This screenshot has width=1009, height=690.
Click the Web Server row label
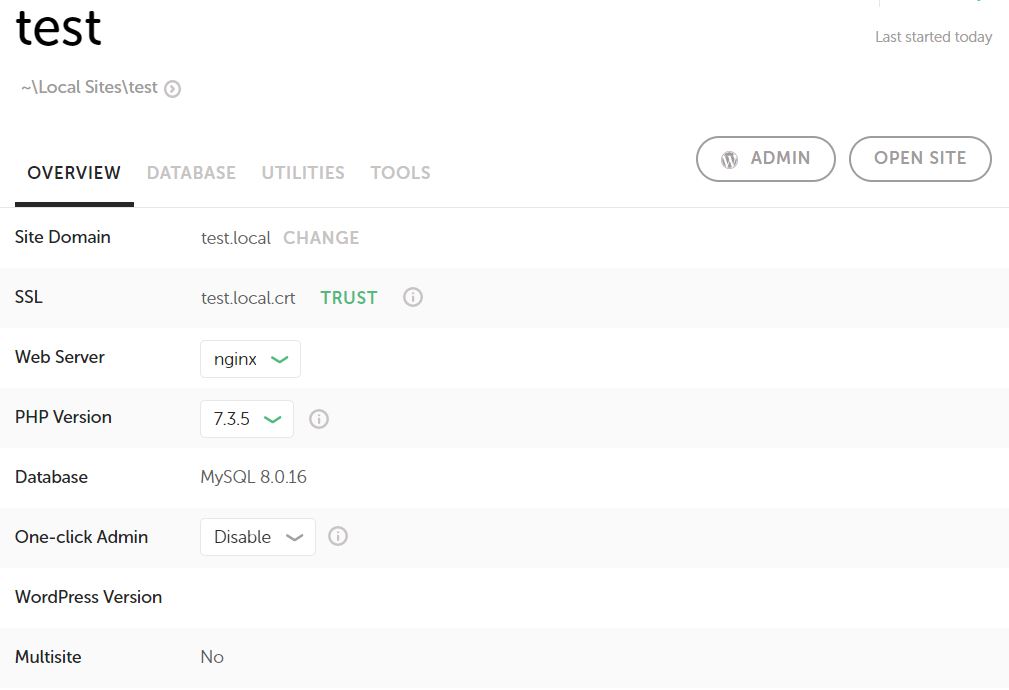click(59, 357)
